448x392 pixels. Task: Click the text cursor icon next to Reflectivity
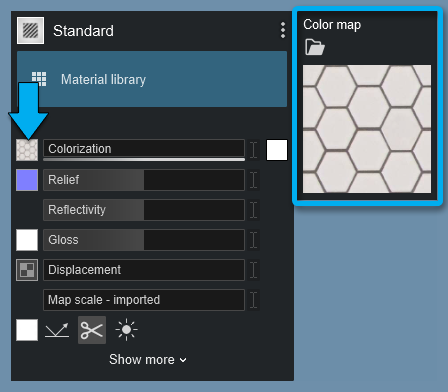tap(254, 210)
